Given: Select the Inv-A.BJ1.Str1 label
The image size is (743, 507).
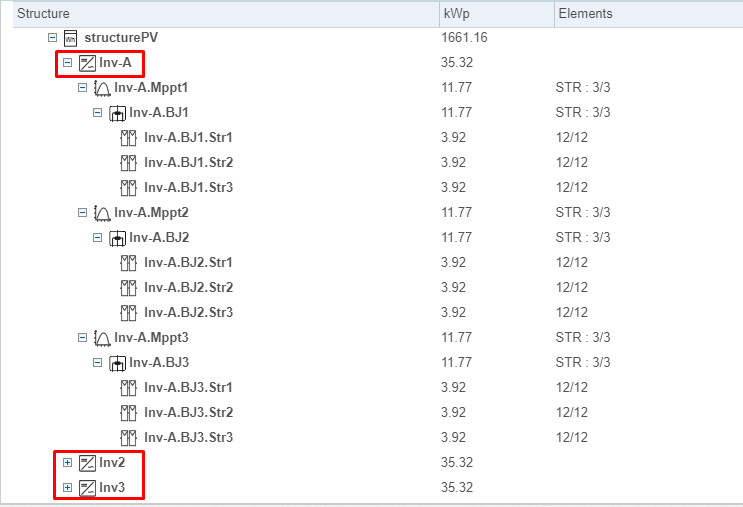Looking at the screenshot, I should click(188, 138).
